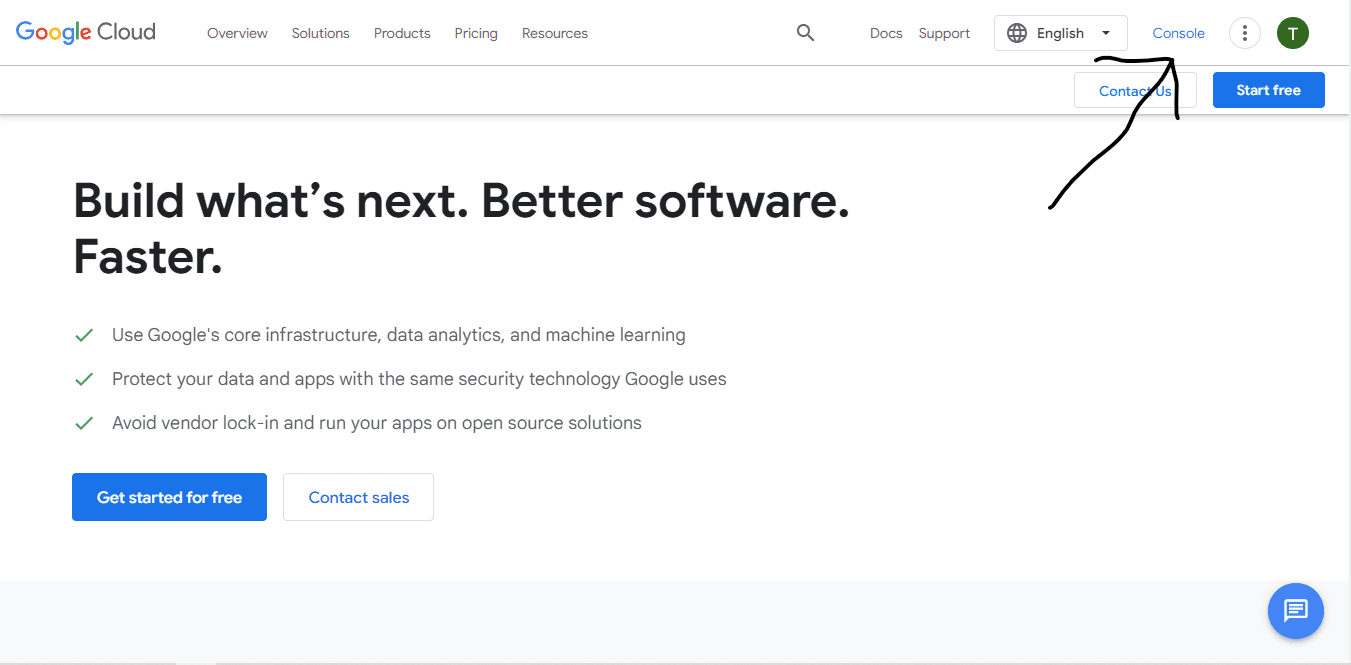Screen dimensions: 1351x665
Task: Click Get started for free button
Action: point(169,497)
